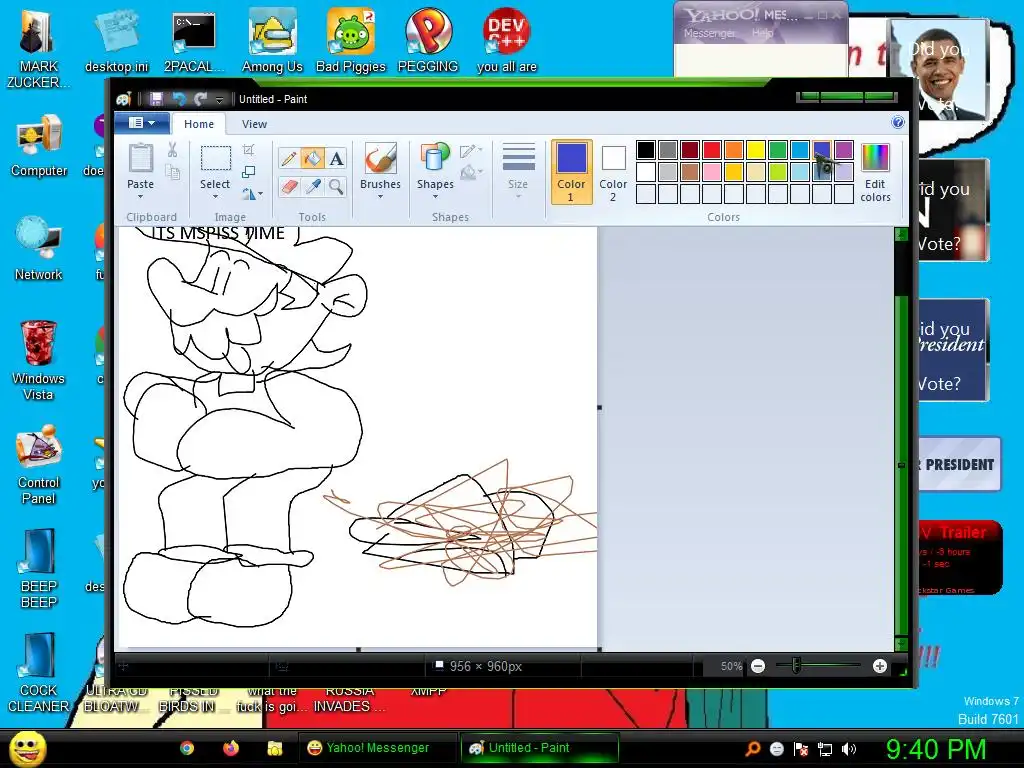Click the Undo arrow in title bar

point(178,99)
